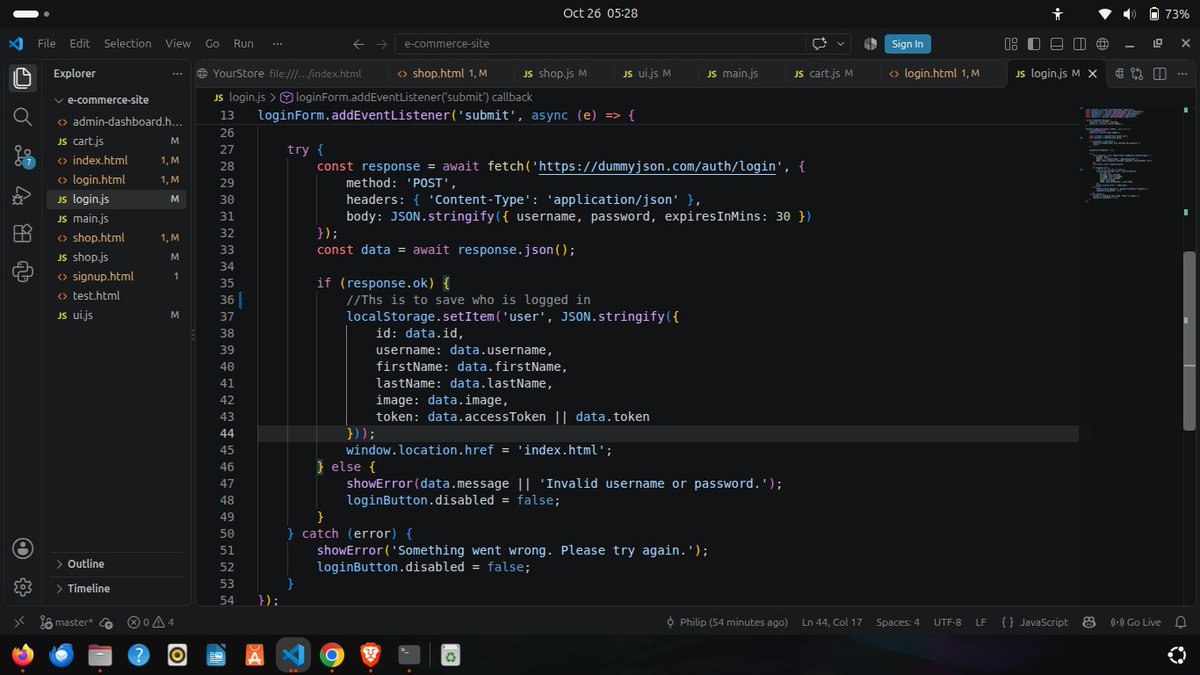This screenshot has width=1200, height=675.
Task: Click the master branch in the status bar
Action: click(x=66, y=622)
